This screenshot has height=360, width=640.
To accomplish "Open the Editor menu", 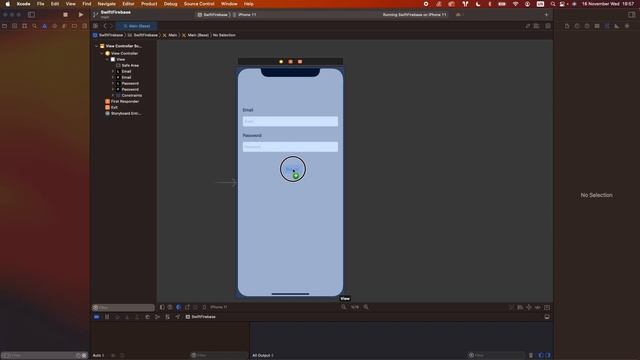I will click(x=128, y=4).
